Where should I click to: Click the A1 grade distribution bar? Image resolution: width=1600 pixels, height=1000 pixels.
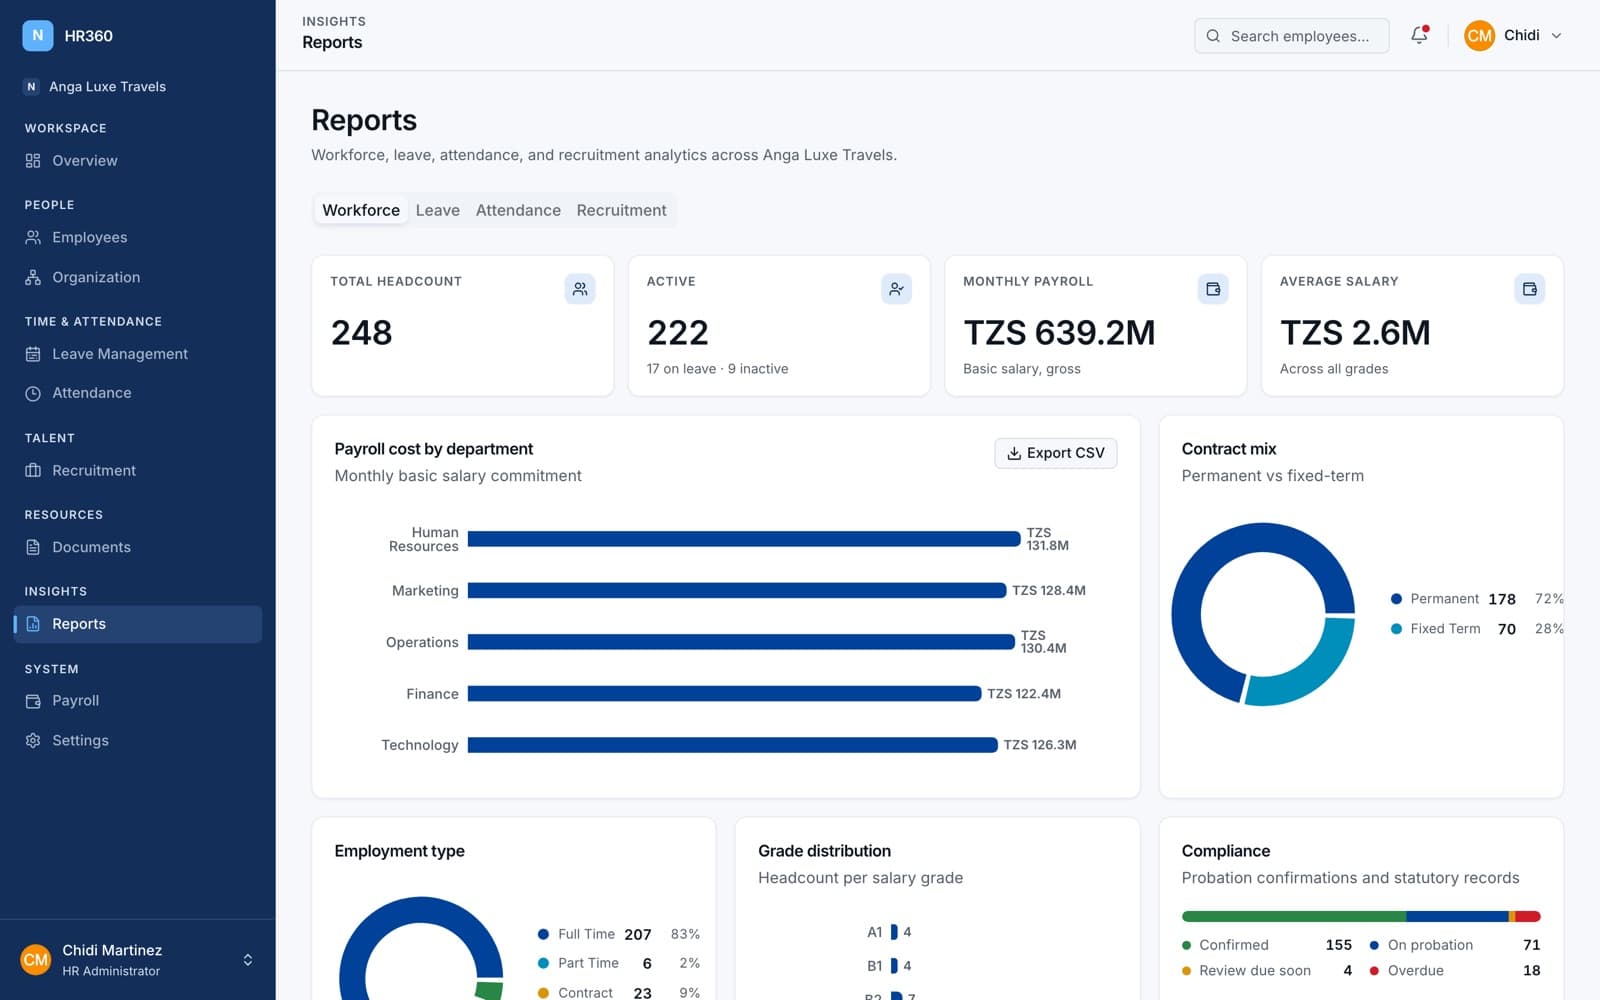[894, 932]
